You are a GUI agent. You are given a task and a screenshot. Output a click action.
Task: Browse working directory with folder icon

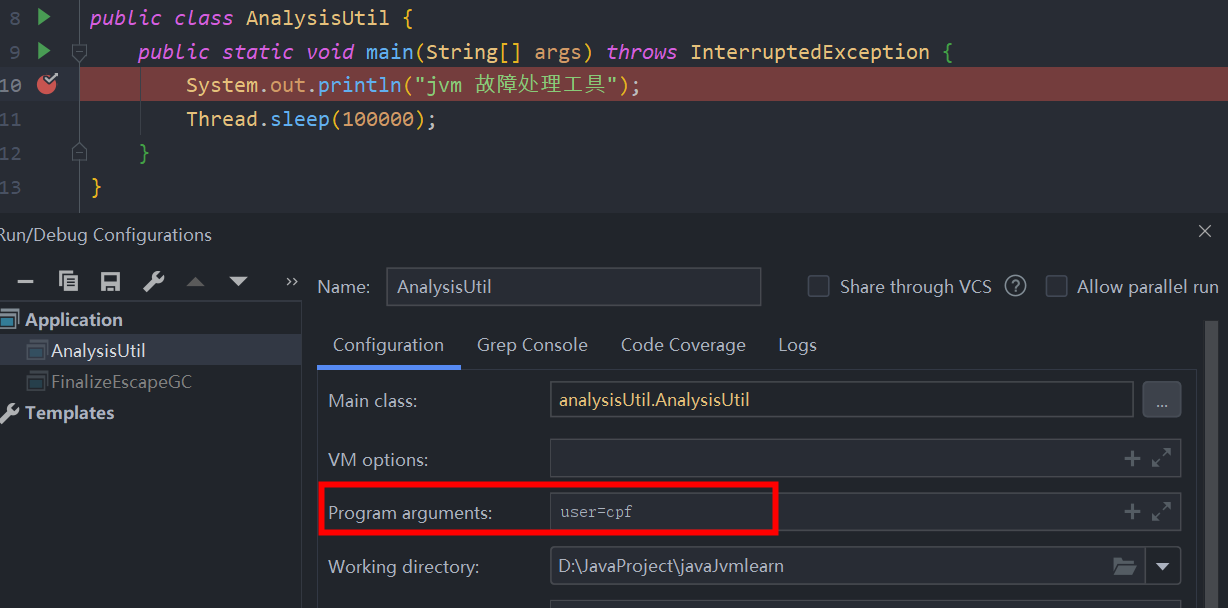tap(1124, 566)
